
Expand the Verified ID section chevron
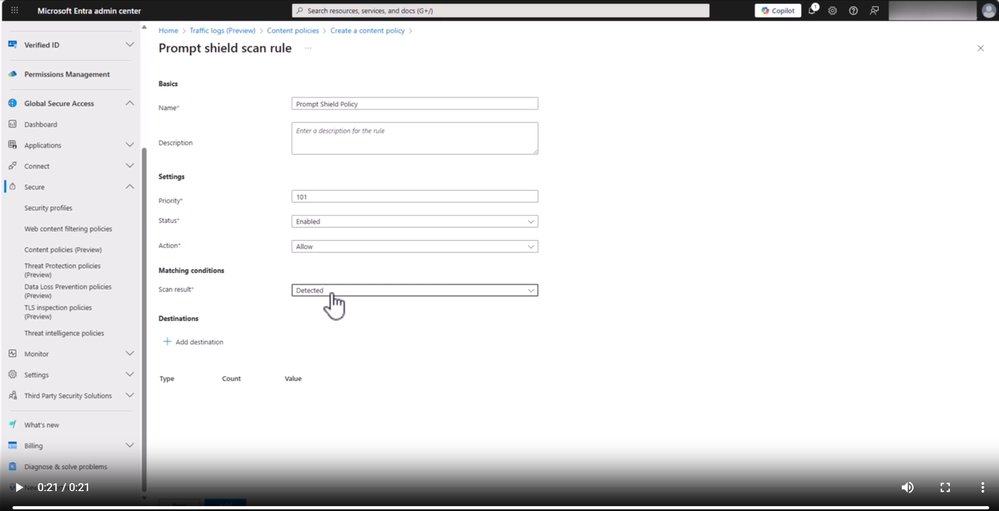pos(129,45)
